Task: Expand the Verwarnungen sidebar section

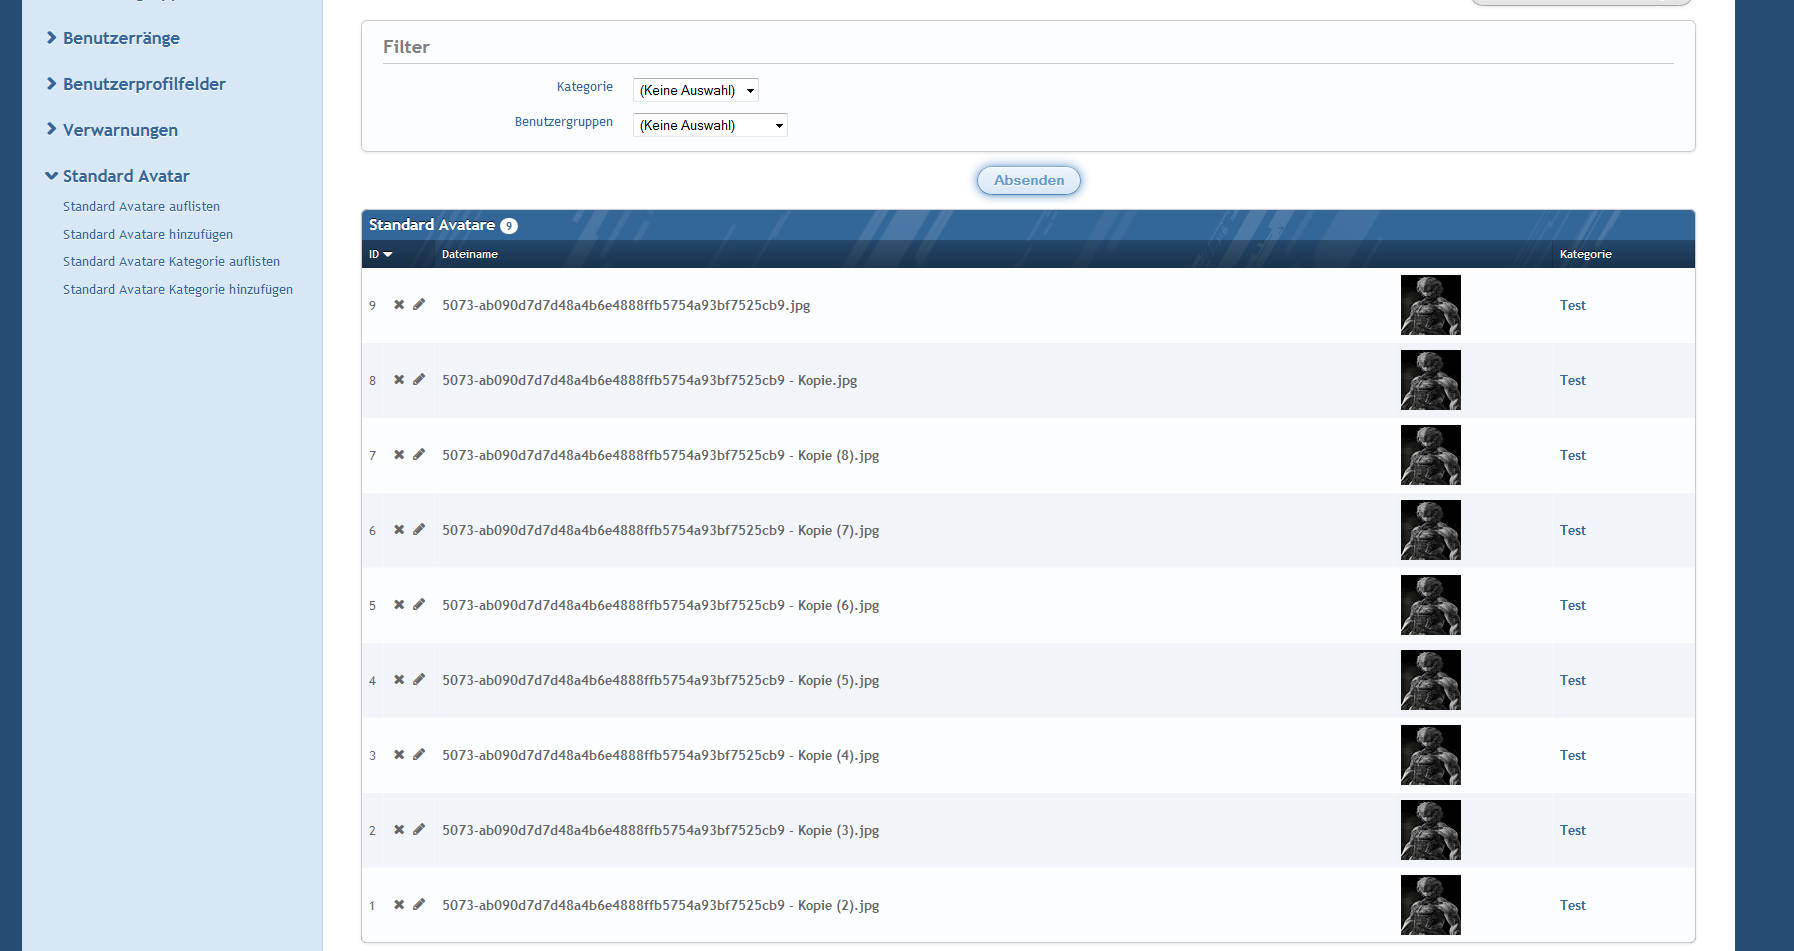Action: [x=120, y=130]
